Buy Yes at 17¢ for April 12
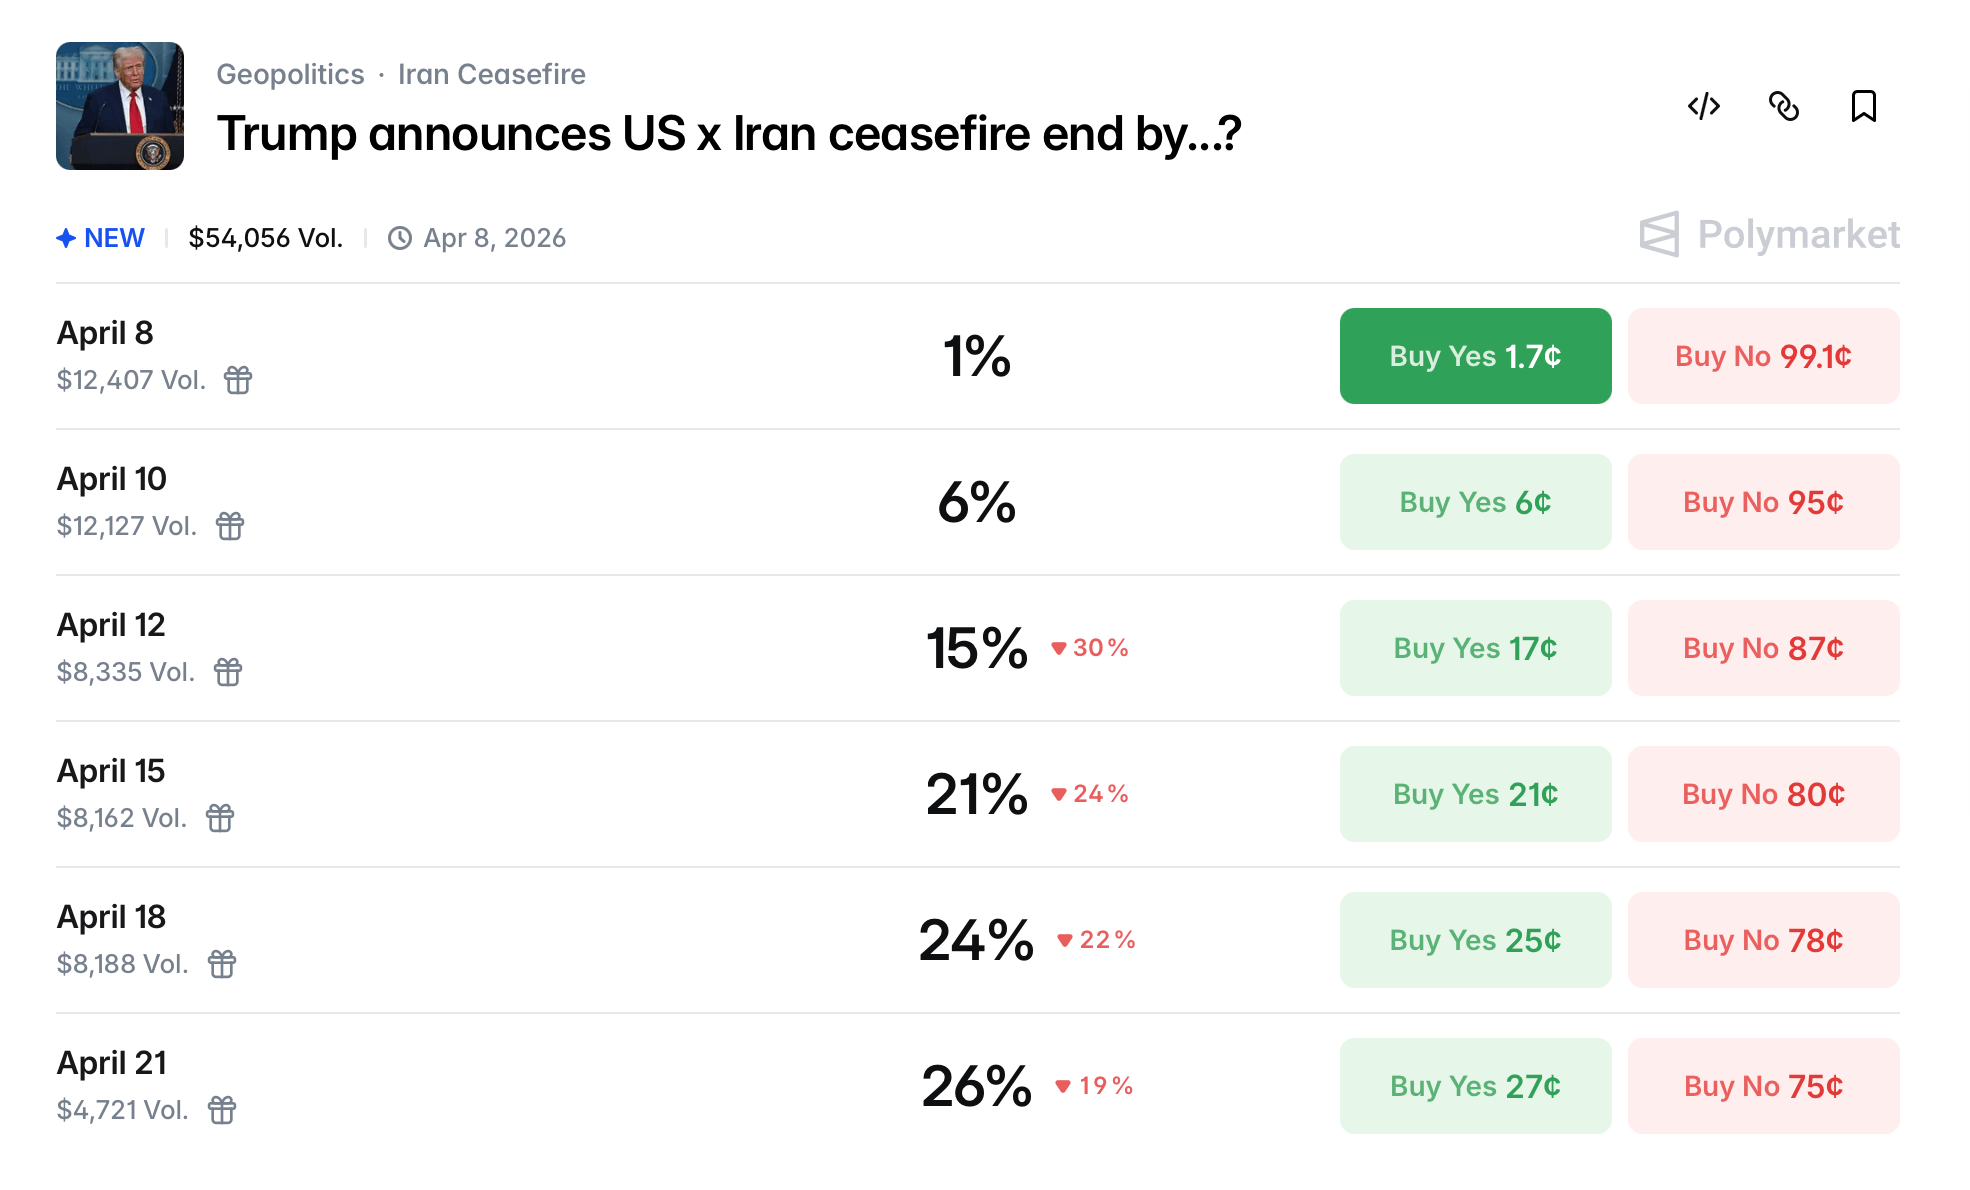This screenshot has height=1190, width=1970. click(1475, 648)
